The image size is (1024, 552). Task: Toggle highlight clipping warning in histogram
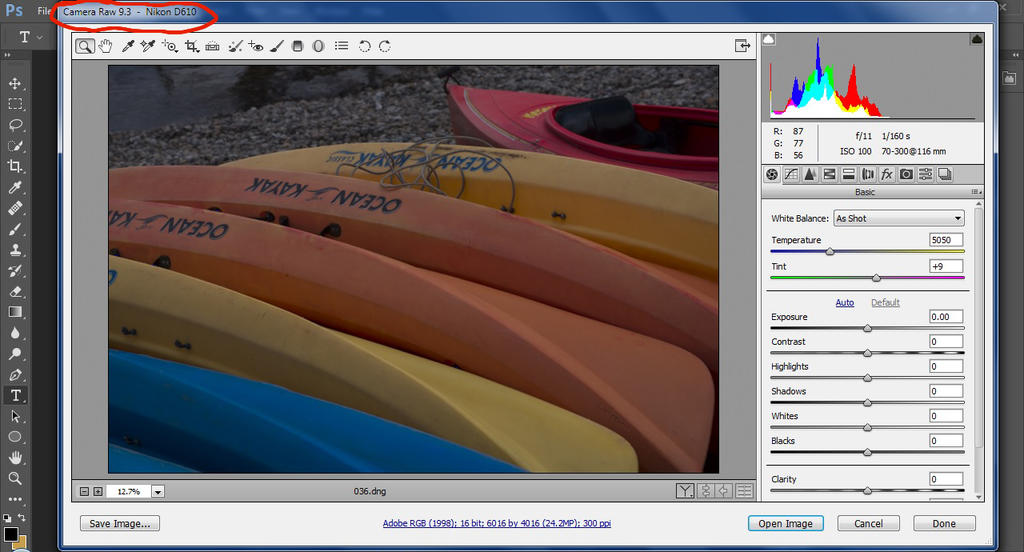[x=976, y=39]
